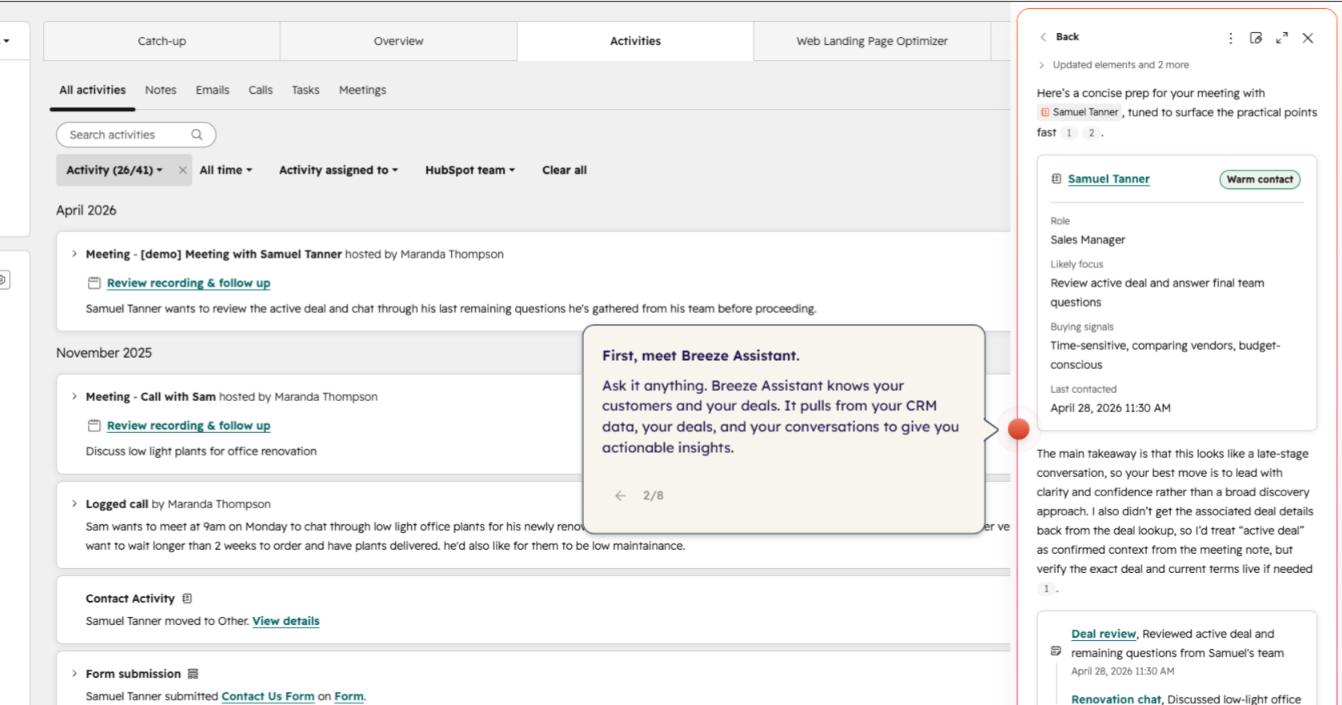
Task: Open Review recording & follow up for [demo] meeting
Action: pyautogui.click(x=188, y=283)
